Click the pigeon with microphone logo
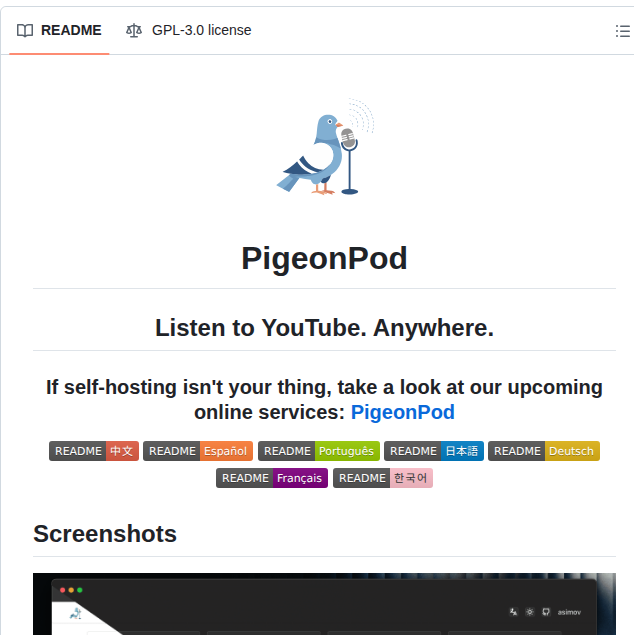This screenshot has height=635, width=634. (x=325, y=147)
